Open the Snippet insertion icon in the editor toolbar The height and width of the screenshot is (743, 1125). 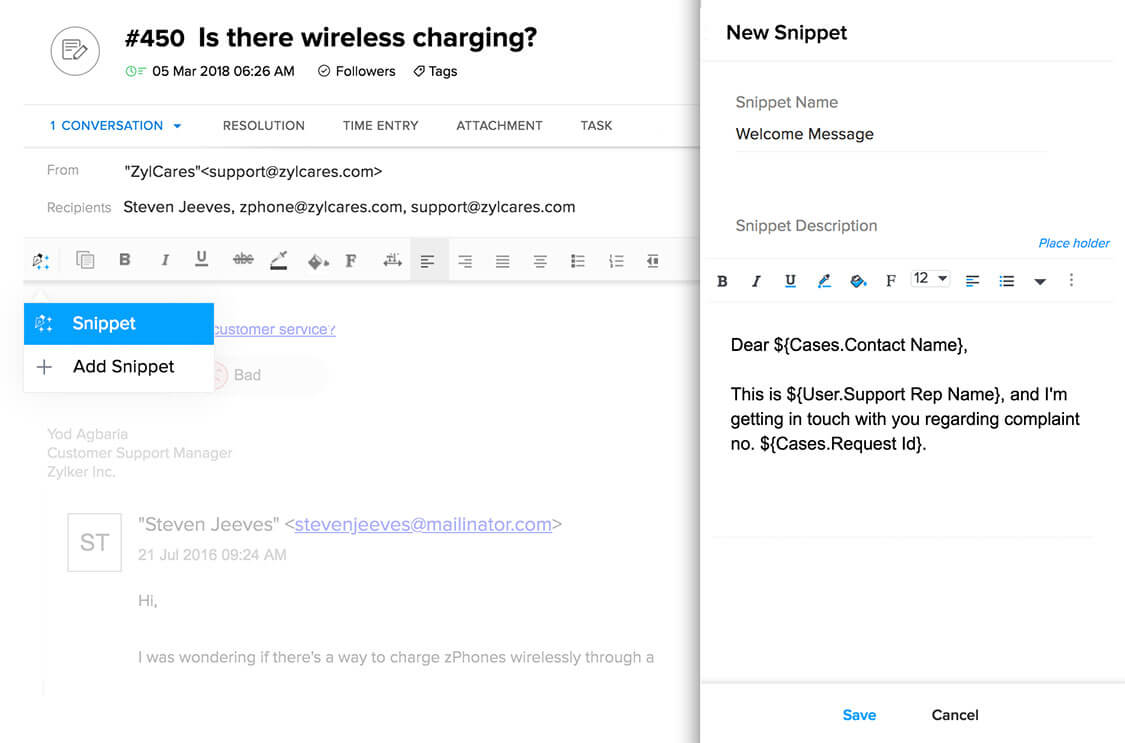coord(40,259)
